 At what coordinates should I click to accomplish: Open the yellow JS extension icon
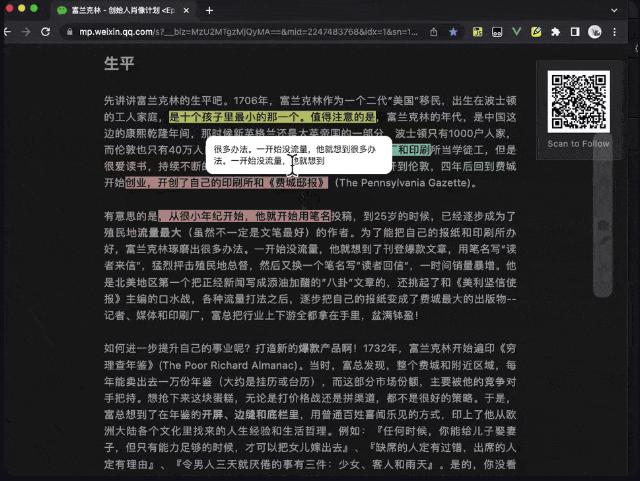477,32
